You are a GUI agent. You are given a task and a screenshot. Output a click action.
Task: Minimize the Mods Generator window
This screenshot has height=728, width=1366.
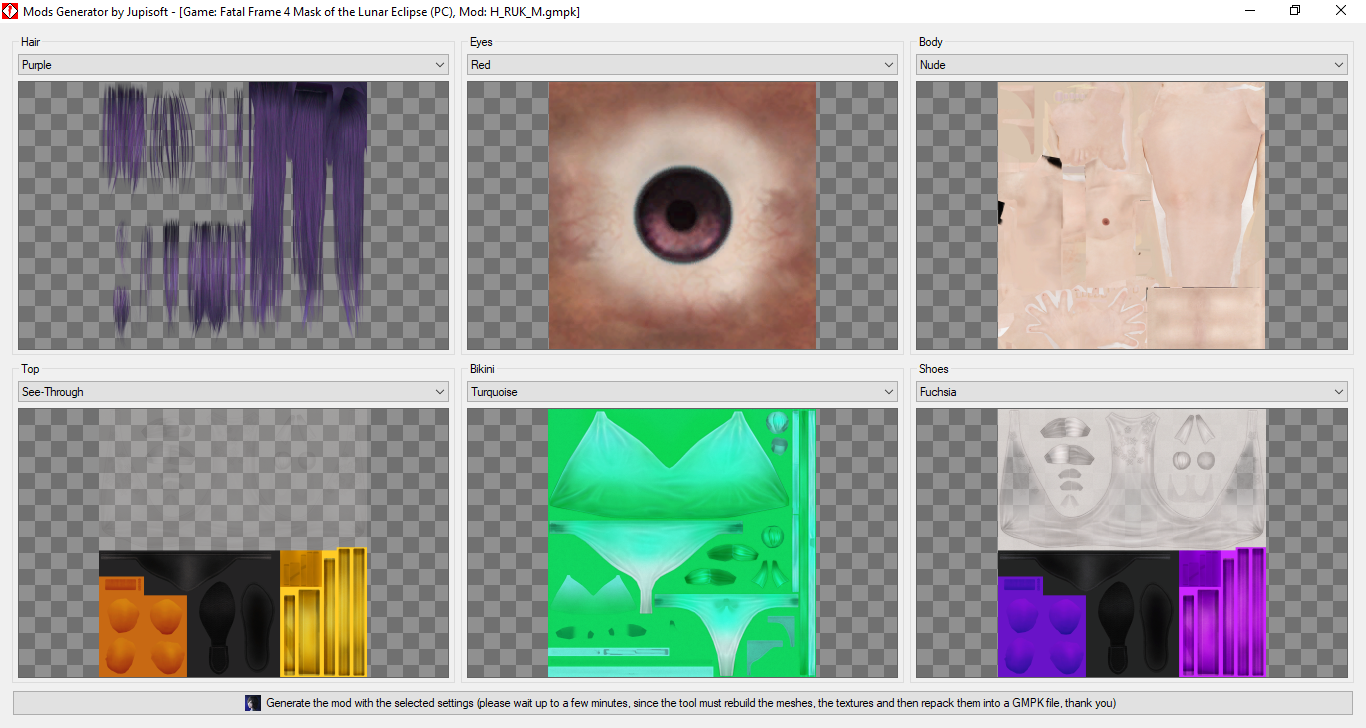tap(1250, 11)
